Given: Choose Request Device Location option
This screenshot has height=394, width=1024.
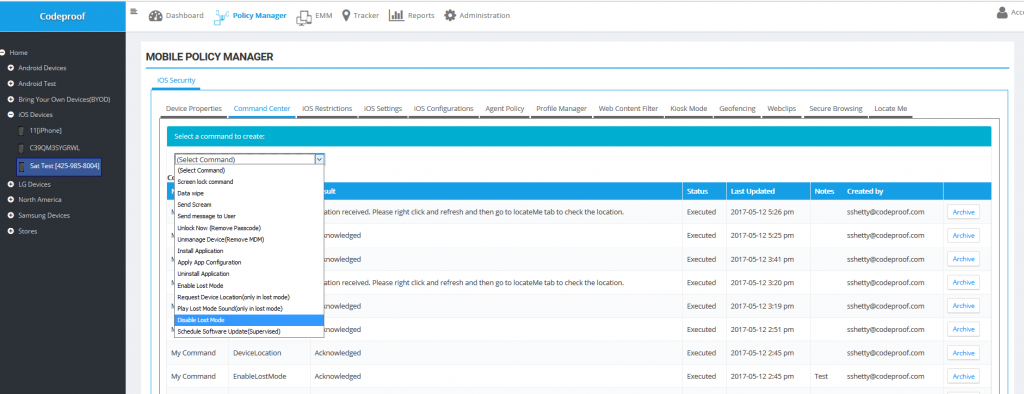Looking at the screenshot, I should 249,297.
